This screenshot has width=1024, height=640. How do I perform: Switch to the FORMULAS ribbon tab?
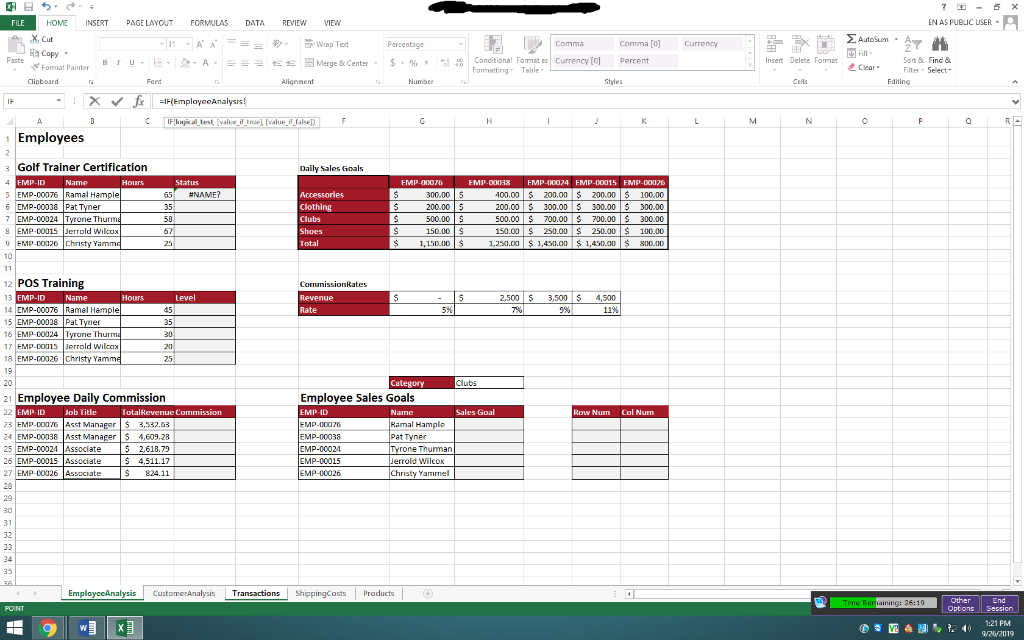tap(208, 22)
